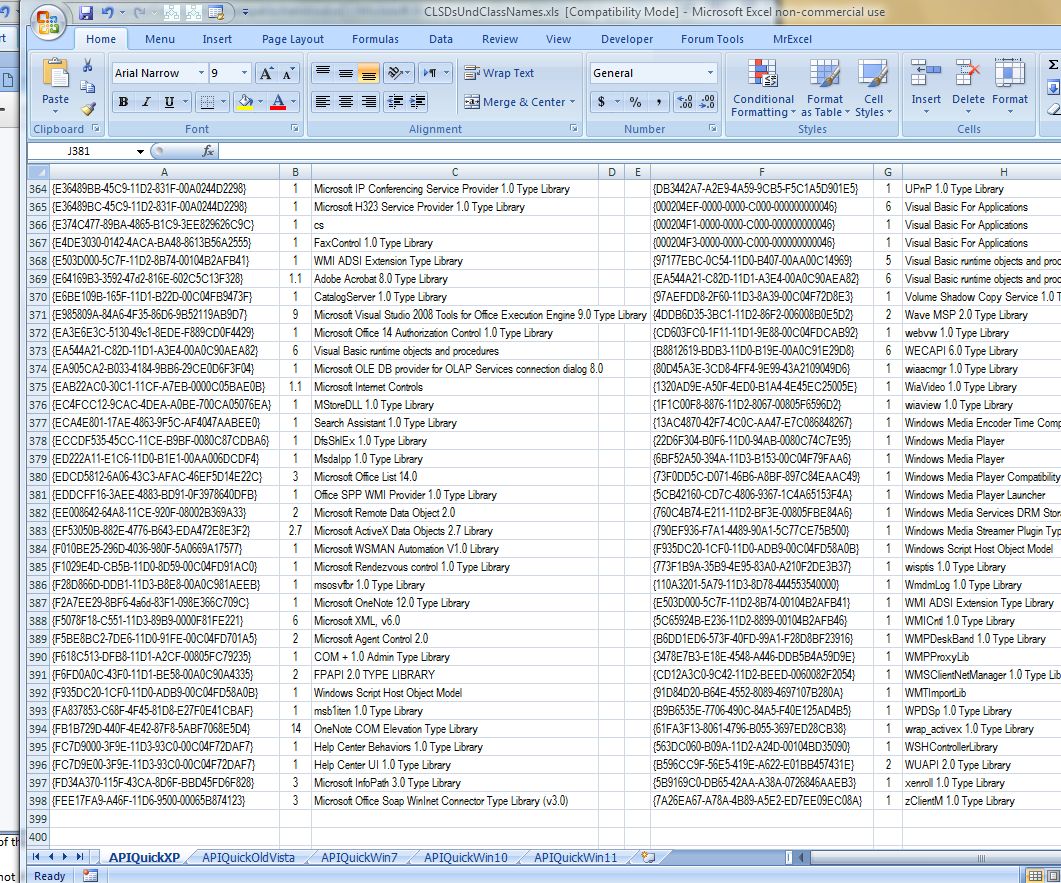
Task: Click the AutoSum sigma icon
Action: tap(1053, 65)
